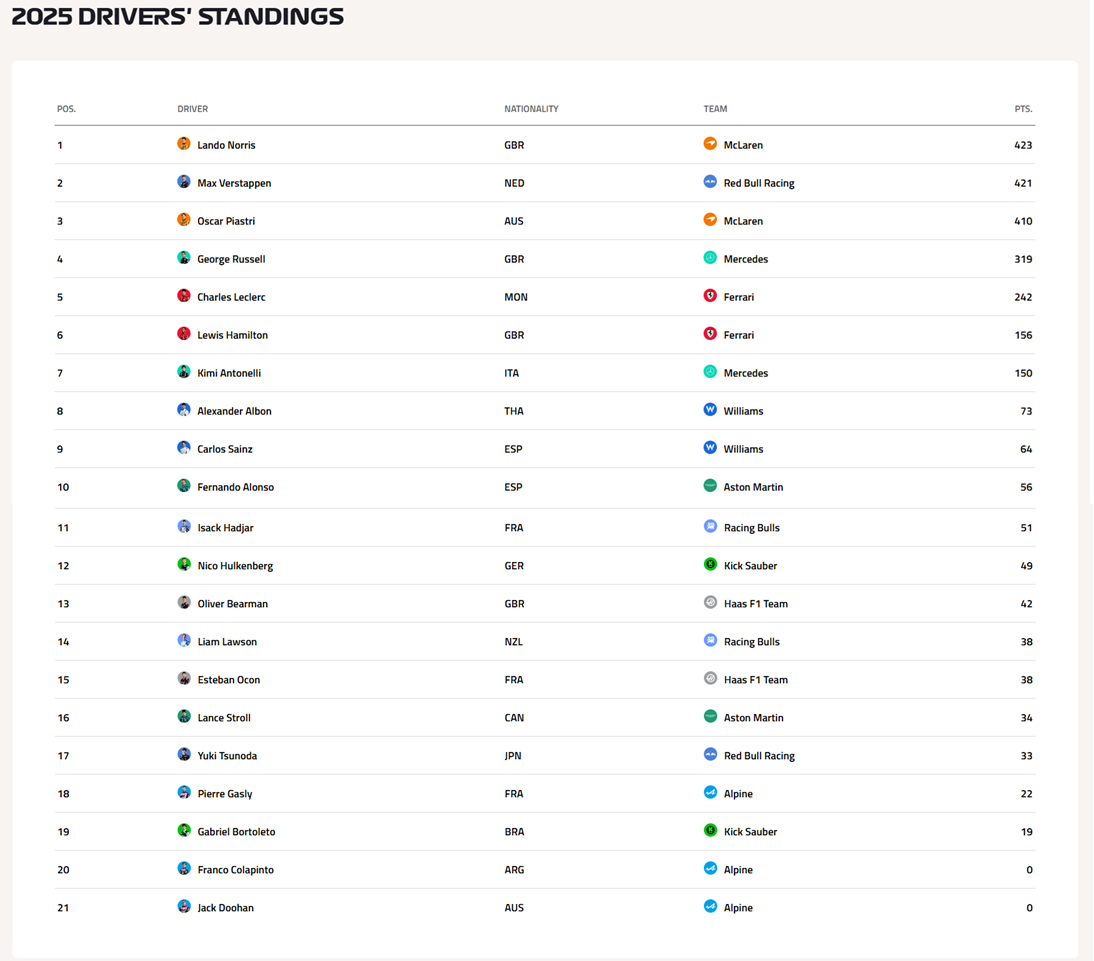Click the Racing Bulls logo in Isack Hadjar's row
1094x961 pixels.
pos(710,527)
